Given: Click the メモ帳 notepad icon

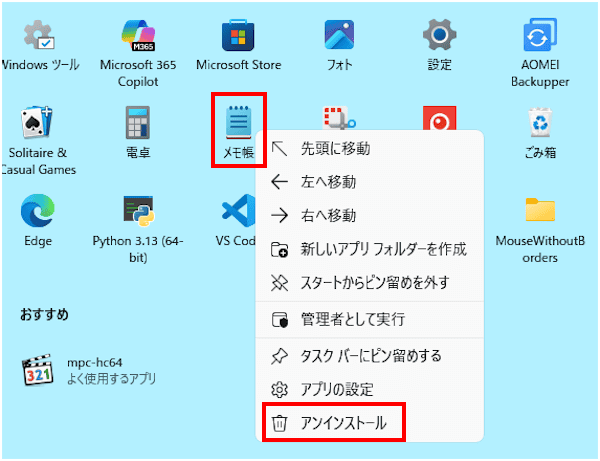Looking at the screenshot, I should click(238, 122).
